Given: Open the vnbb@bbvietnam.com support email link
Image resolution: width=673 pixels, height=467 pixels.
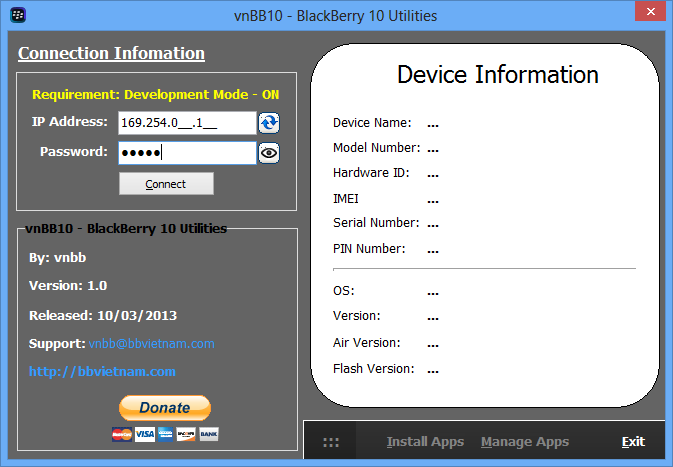Looking at the screenshot, I should click(x=152, y=344).
